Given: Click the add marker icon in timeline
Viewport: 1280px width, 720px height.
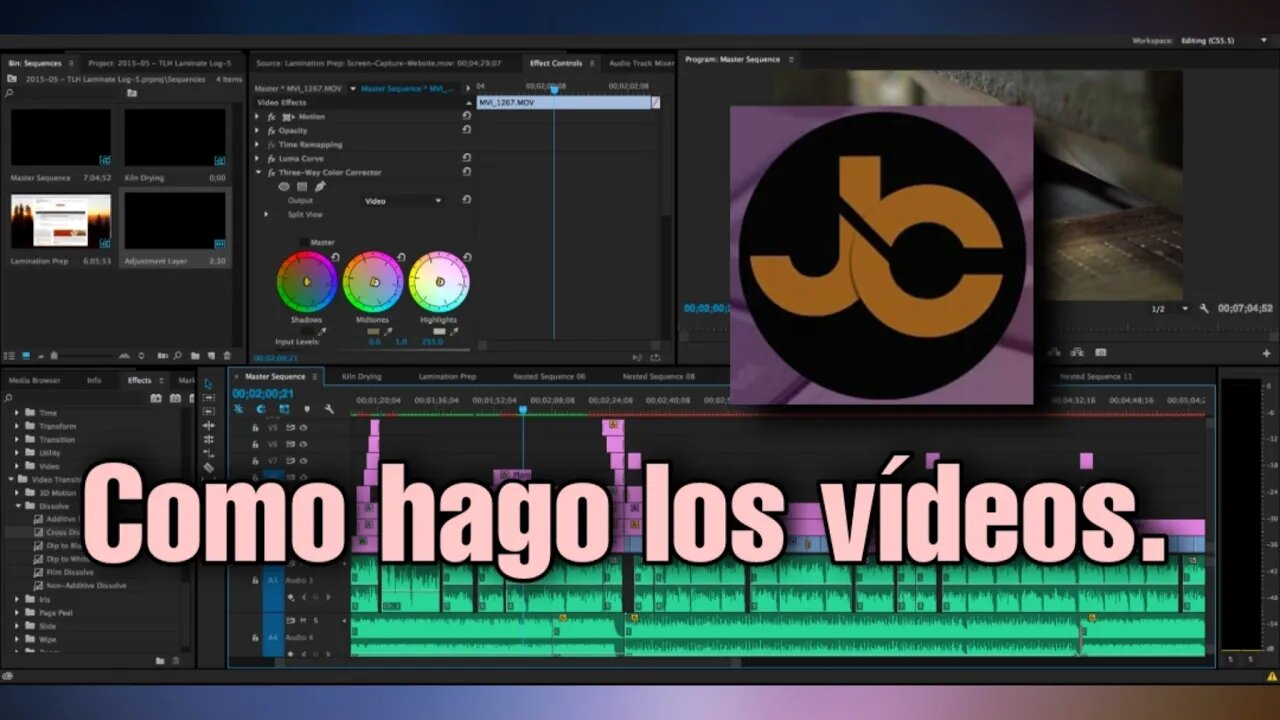Looking at the screenshot, I should click(x=307, y=409).
